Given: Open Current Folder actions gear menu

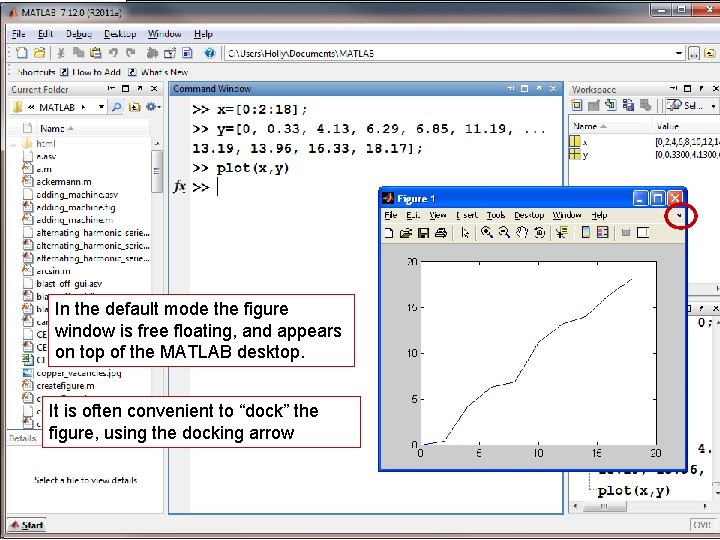Looking at the screenshot, I should click(153, 107).
